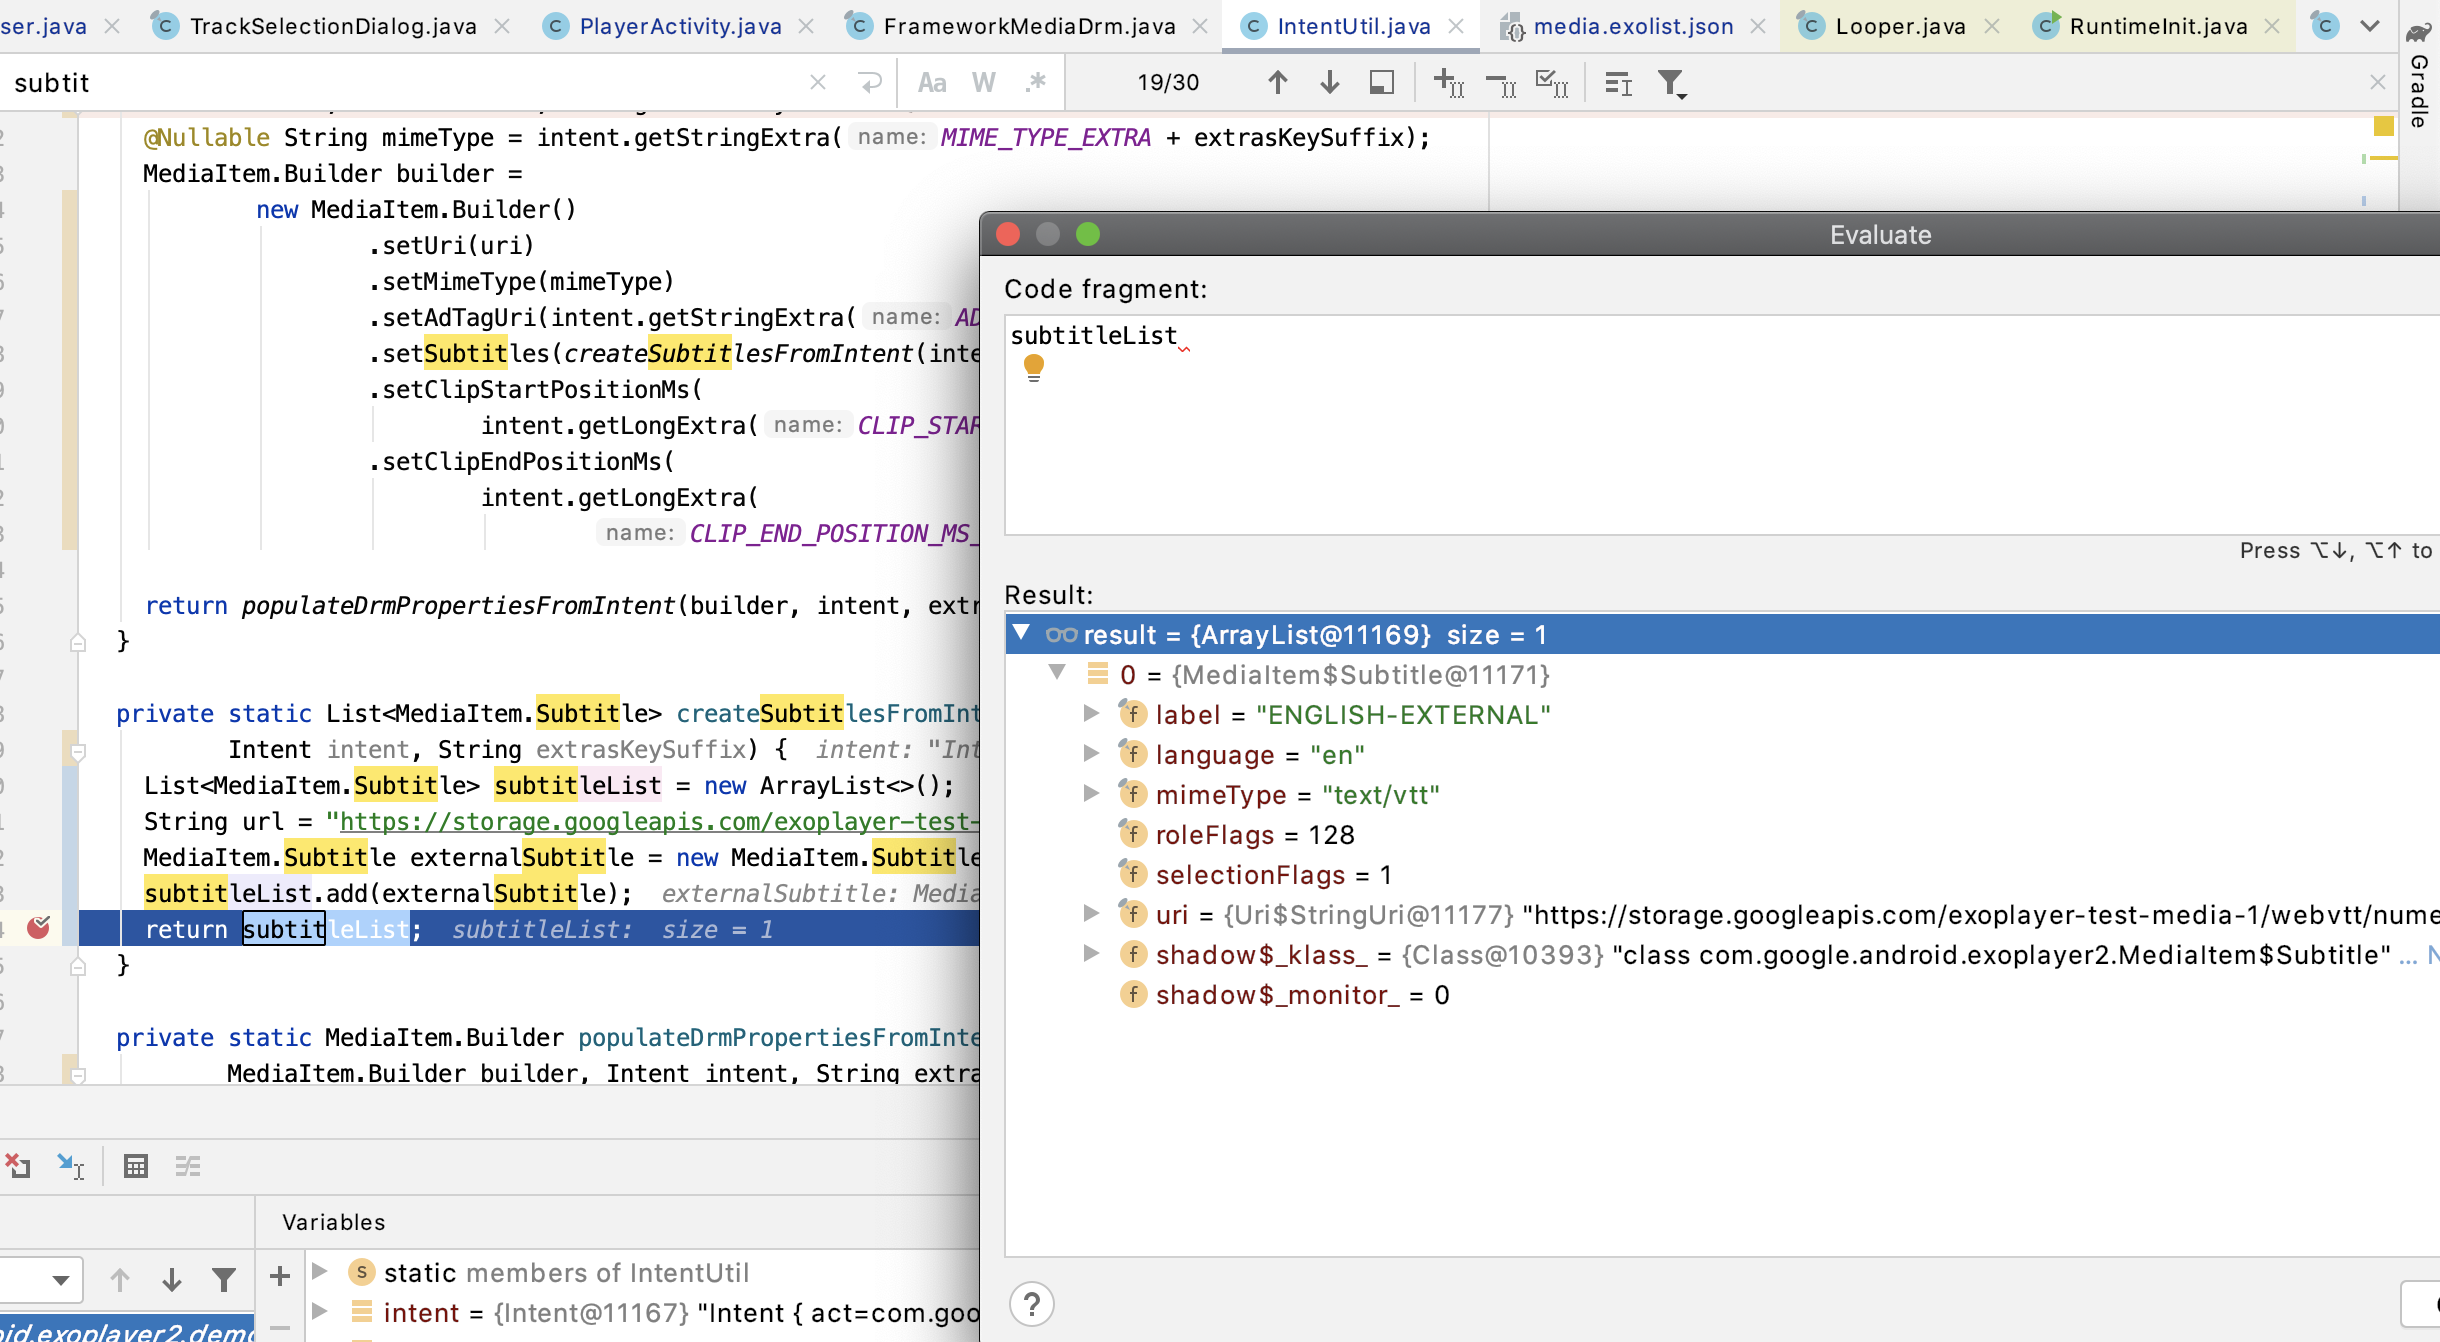The width and height of the screenshot is (2440, 1342).
Task: Go to previous search occurrence arrow
Action: 1277,83
